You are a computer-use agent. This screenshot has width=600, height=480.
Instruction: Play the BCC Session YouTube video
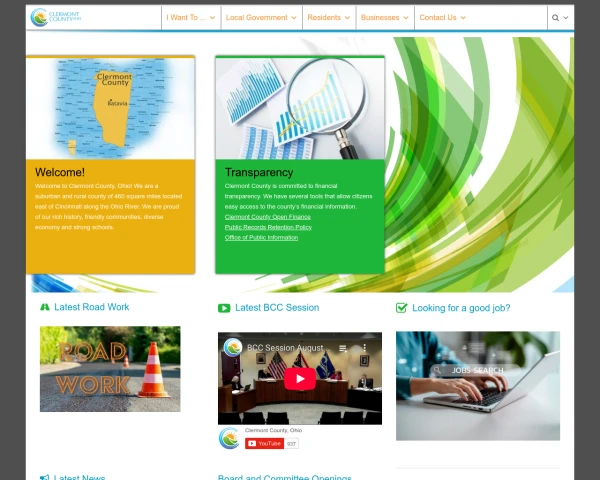(x=300, y=379)
